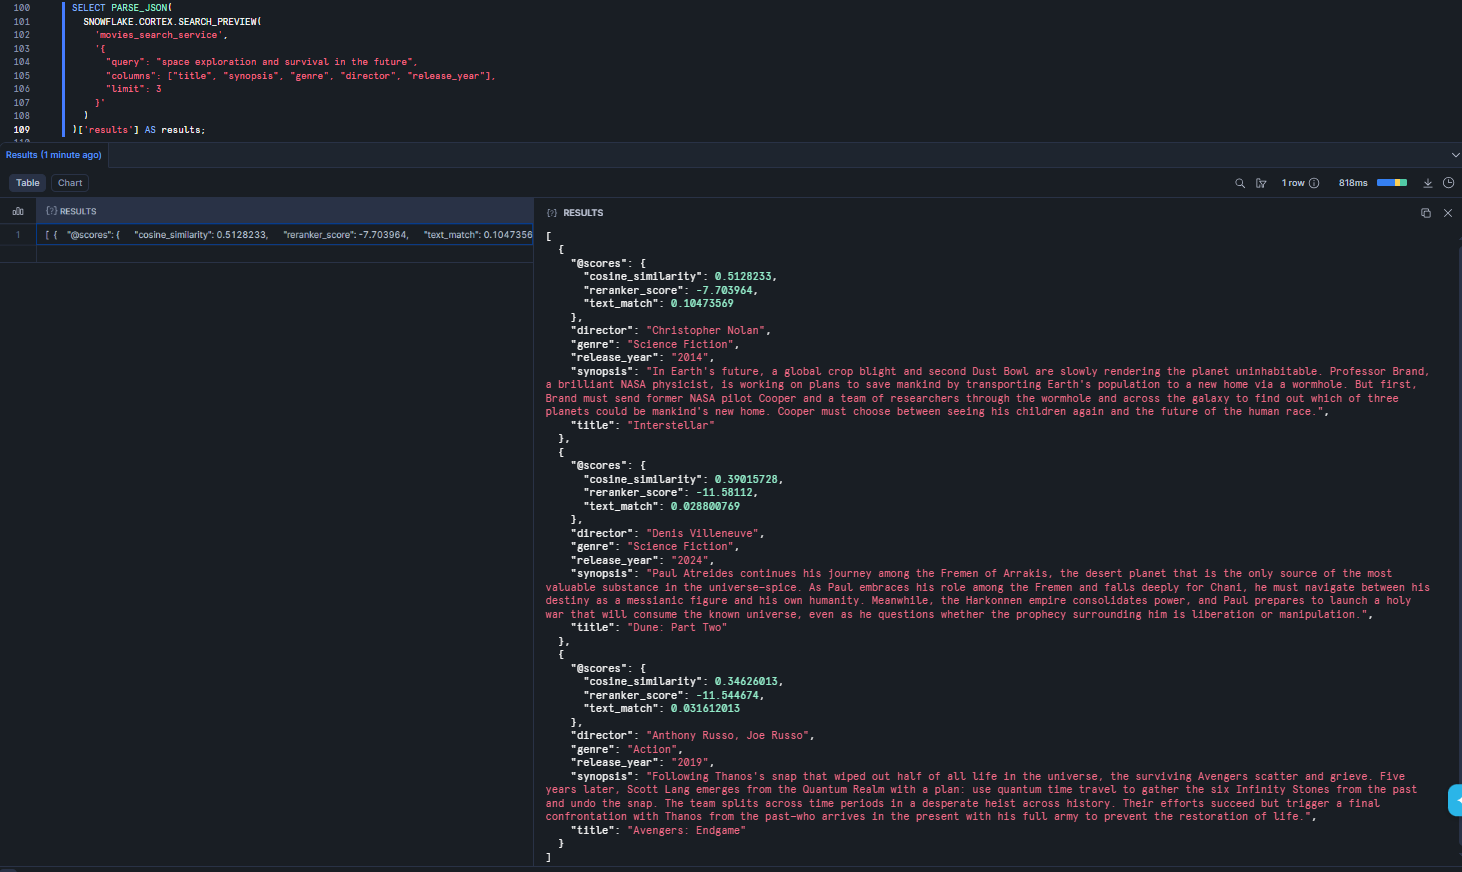
Task: Click cosine_similarity value 0.34626013
Action: (x=746, y=682)
